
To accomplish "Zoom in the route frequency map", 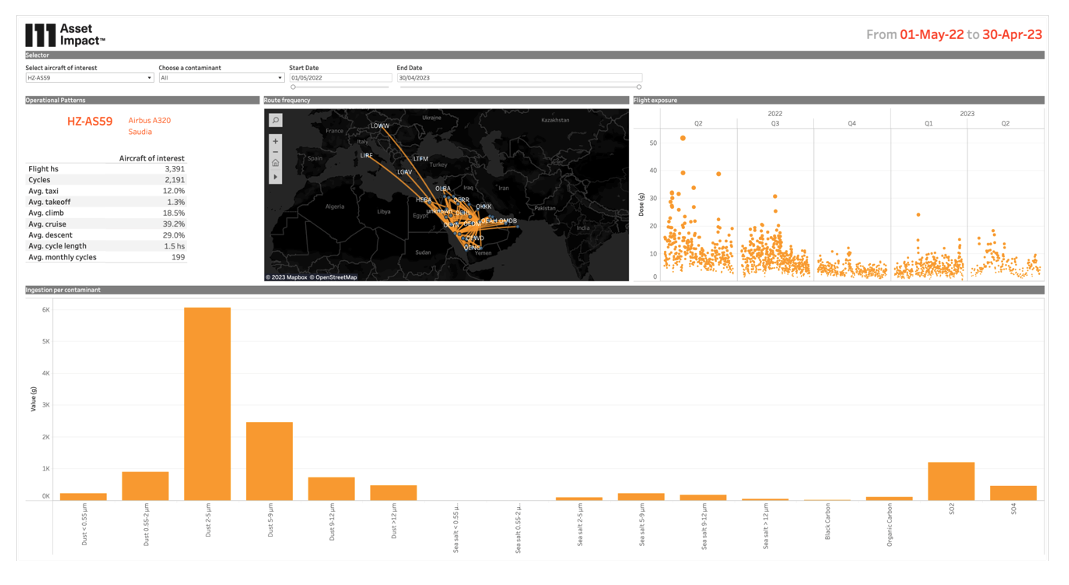I will pyautogui.click(x=275, y=141).
